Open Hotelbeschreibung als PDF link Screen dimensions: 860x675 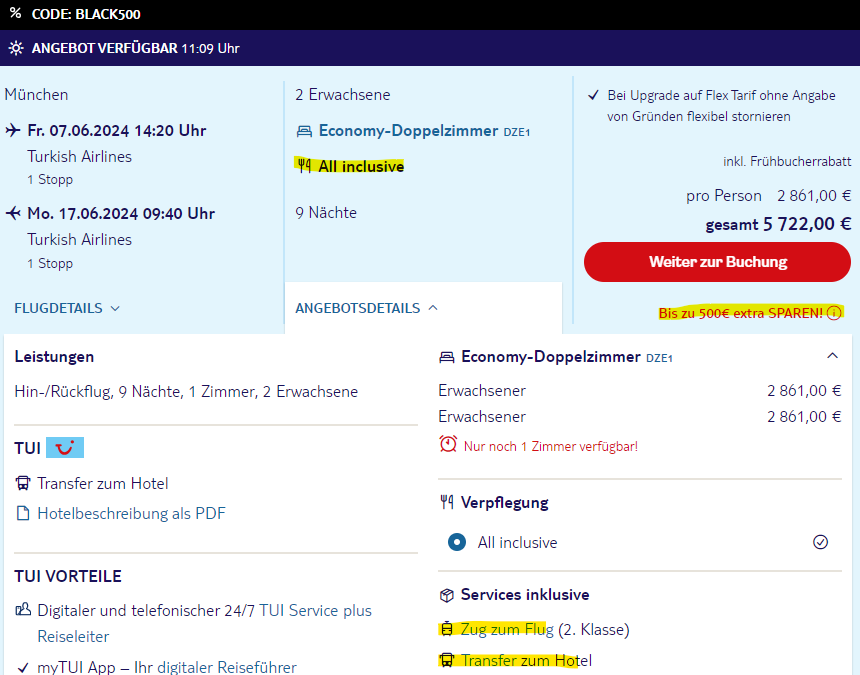click(131, 513)
